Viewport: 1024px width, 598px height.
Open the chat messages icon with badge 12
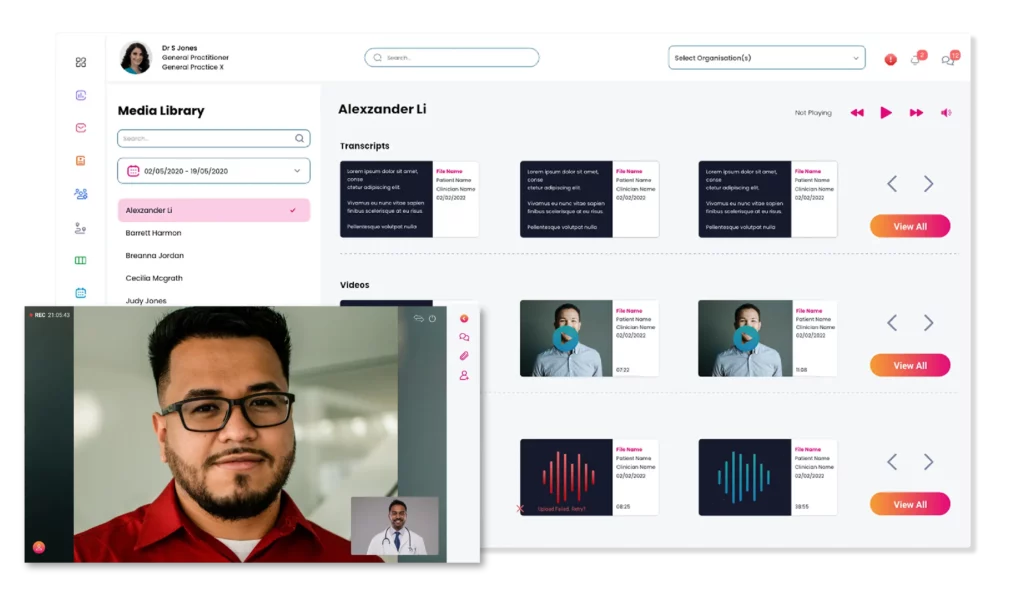950,59
